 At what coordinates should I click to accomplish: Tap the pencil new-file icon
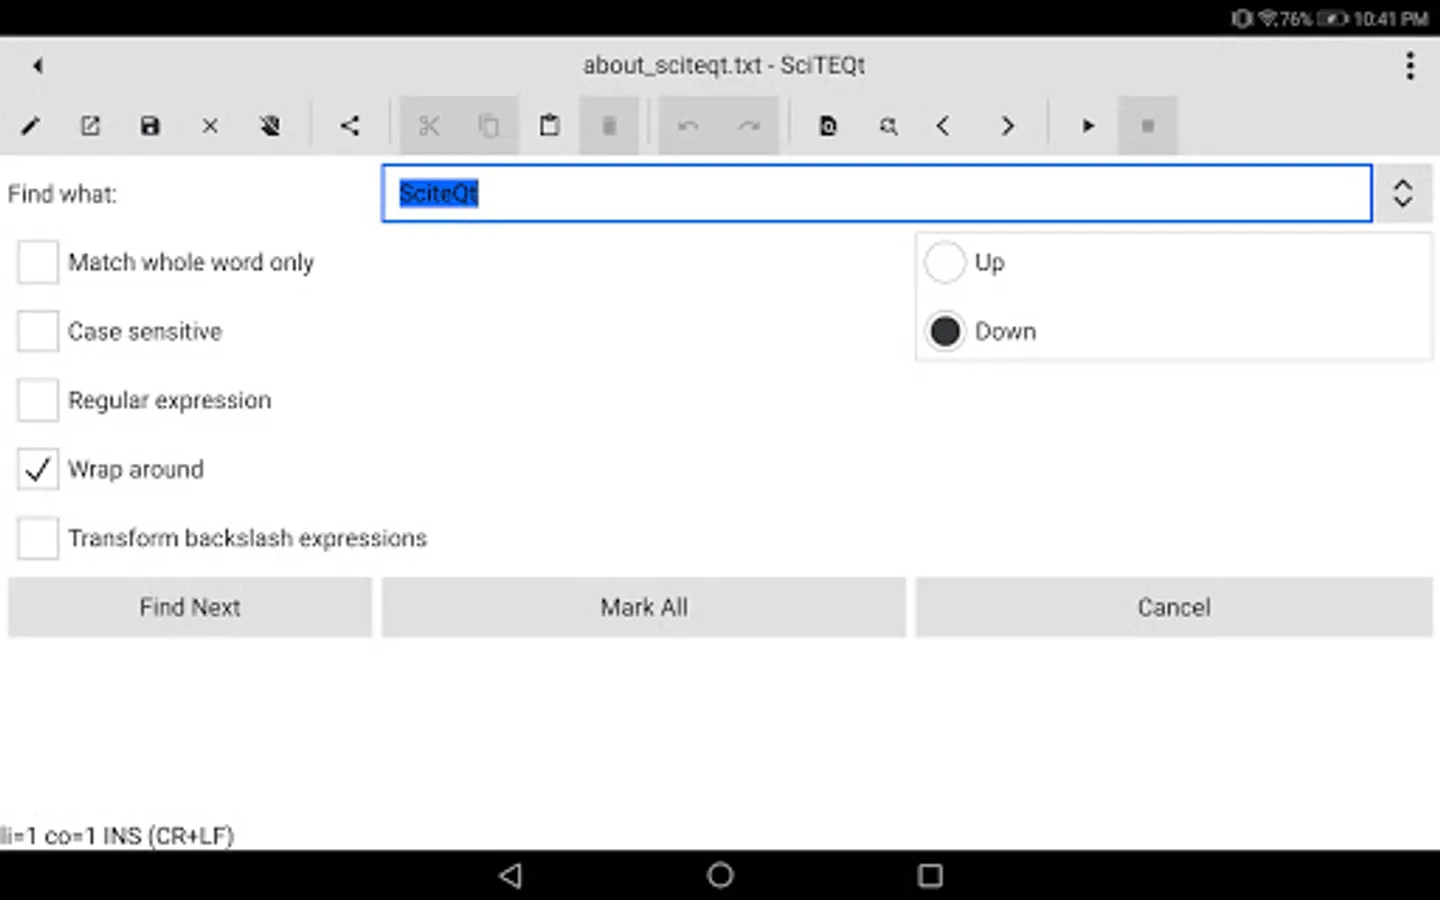click(x=30, y=126)
